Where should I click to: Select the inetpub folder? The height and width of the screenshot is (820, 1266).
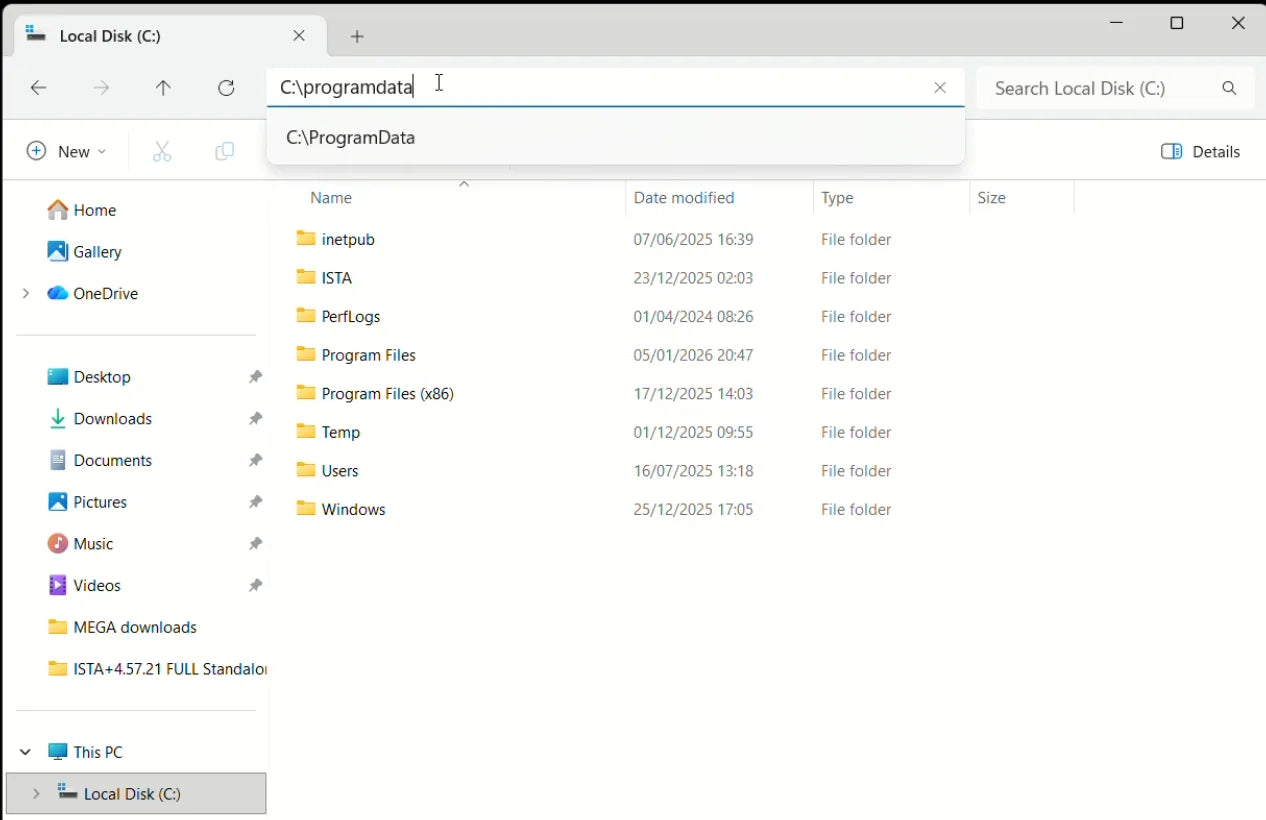pos(348,240)
